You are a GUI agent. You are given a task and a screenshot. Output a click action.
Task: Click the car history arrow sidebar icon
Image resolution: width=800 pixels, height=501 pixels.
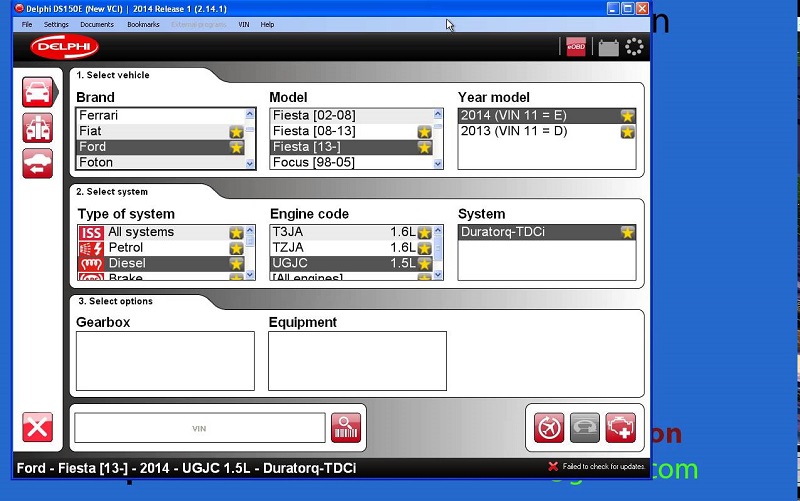[x=37, y=164]
